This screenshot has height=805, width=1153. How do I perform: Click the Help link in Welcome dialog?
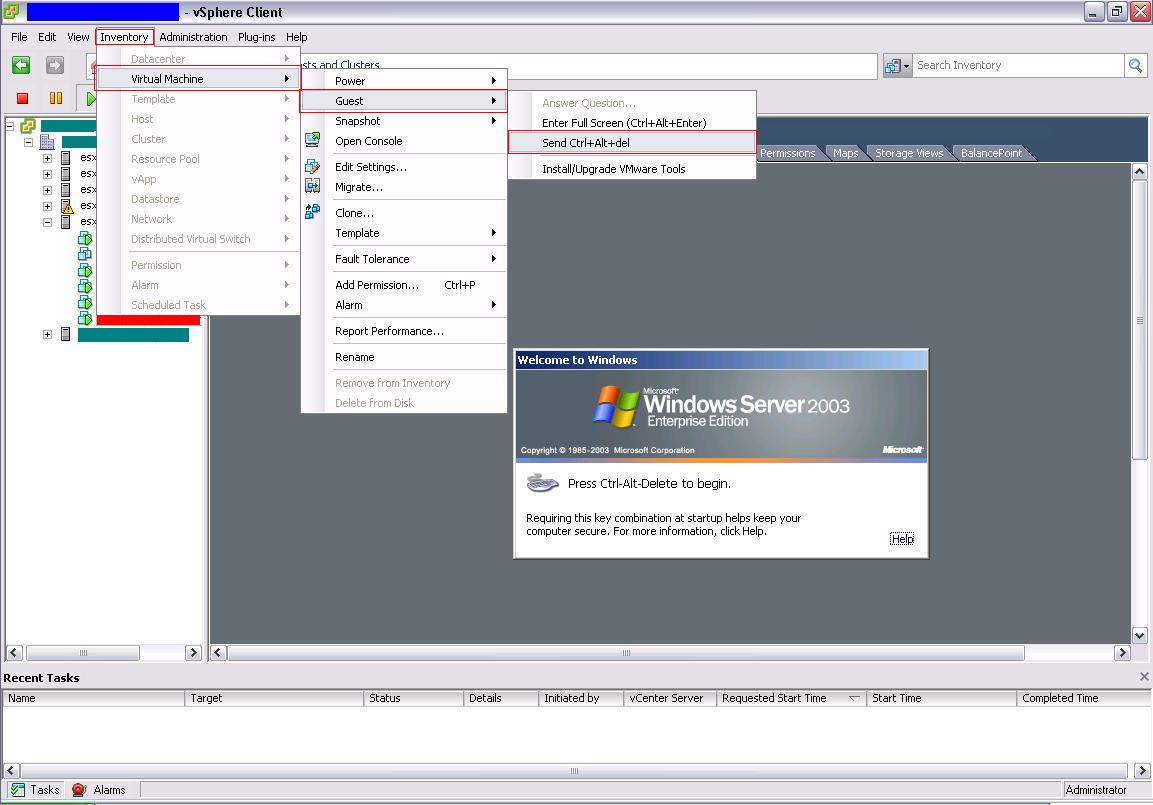click(x=902, y=538)
